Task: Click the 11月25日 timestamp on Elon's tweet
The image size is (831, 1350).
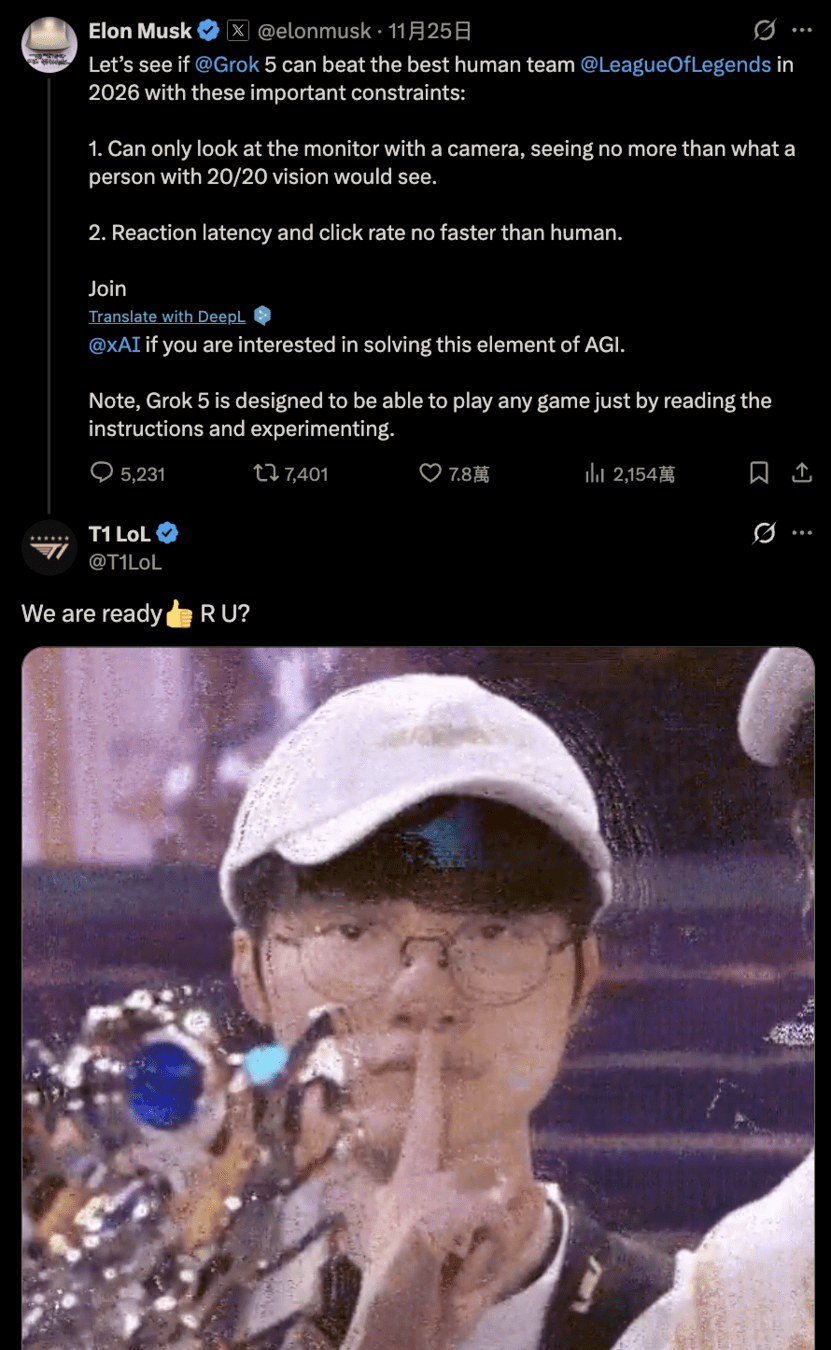Action: pyautogui.click(x=422, y=31)
